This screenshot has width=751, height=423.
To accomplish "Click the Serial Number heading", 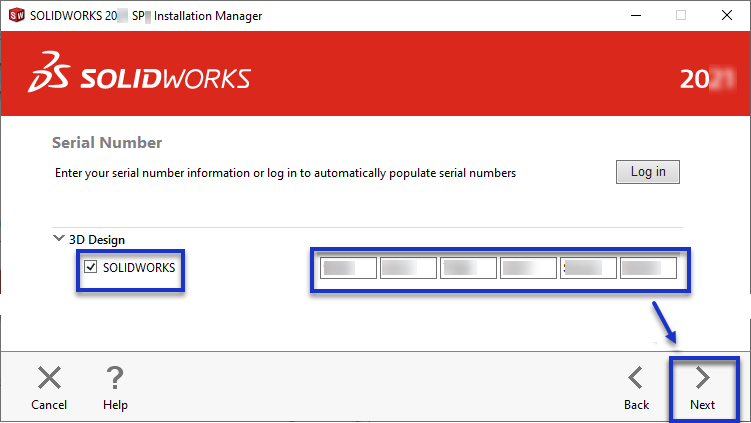I will point(107,143).
